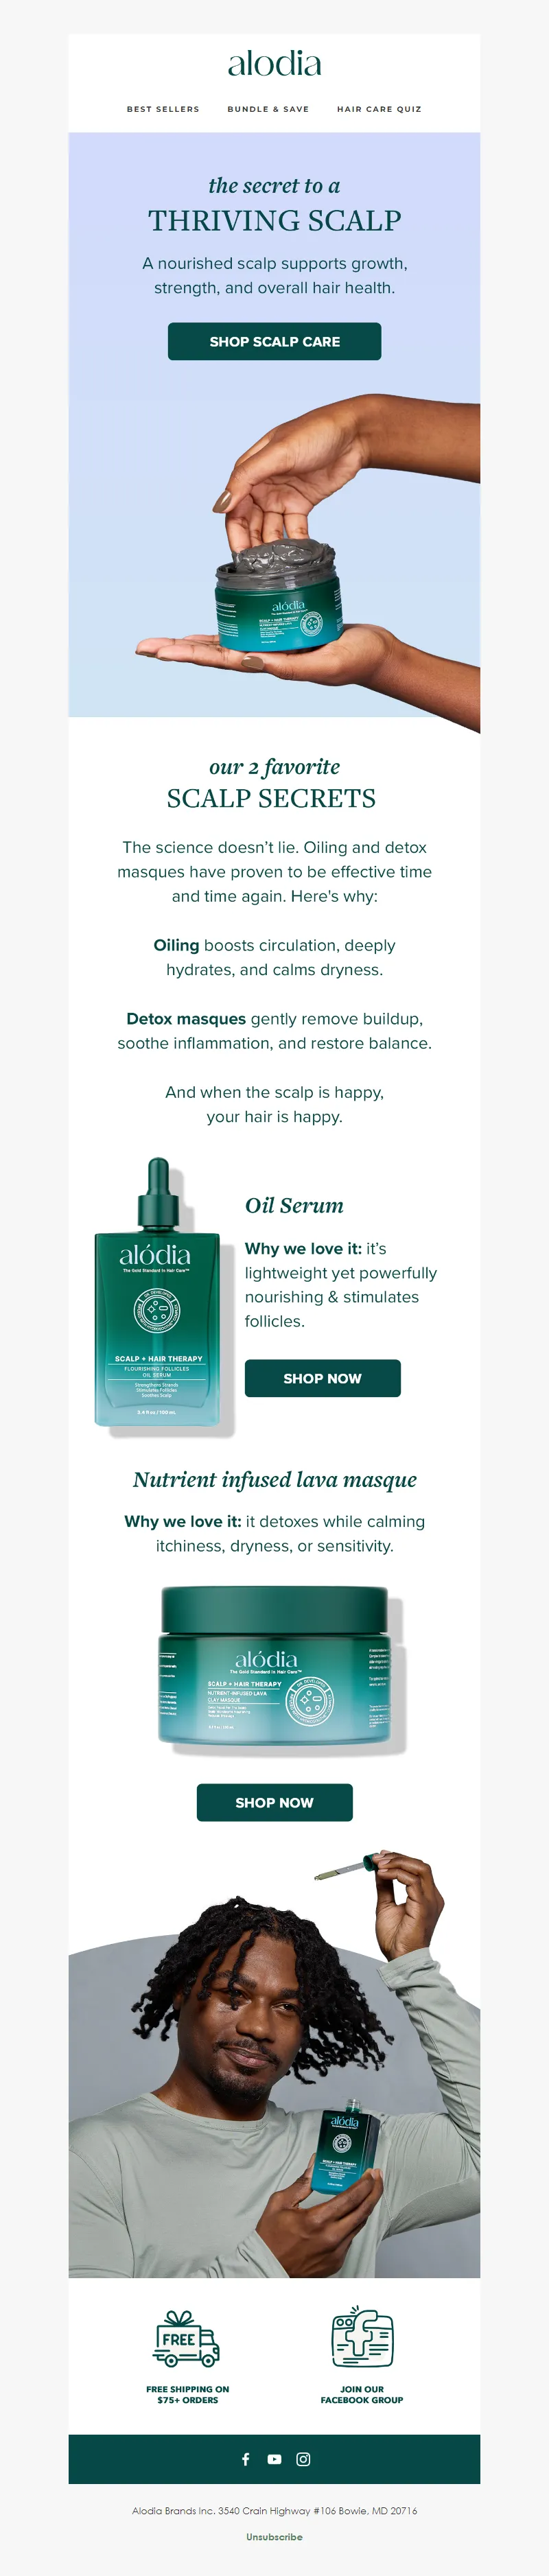Click the Nutrient infused lava masque heading
Viewport: 549px width, 2576px height.
click(274, 1479)
